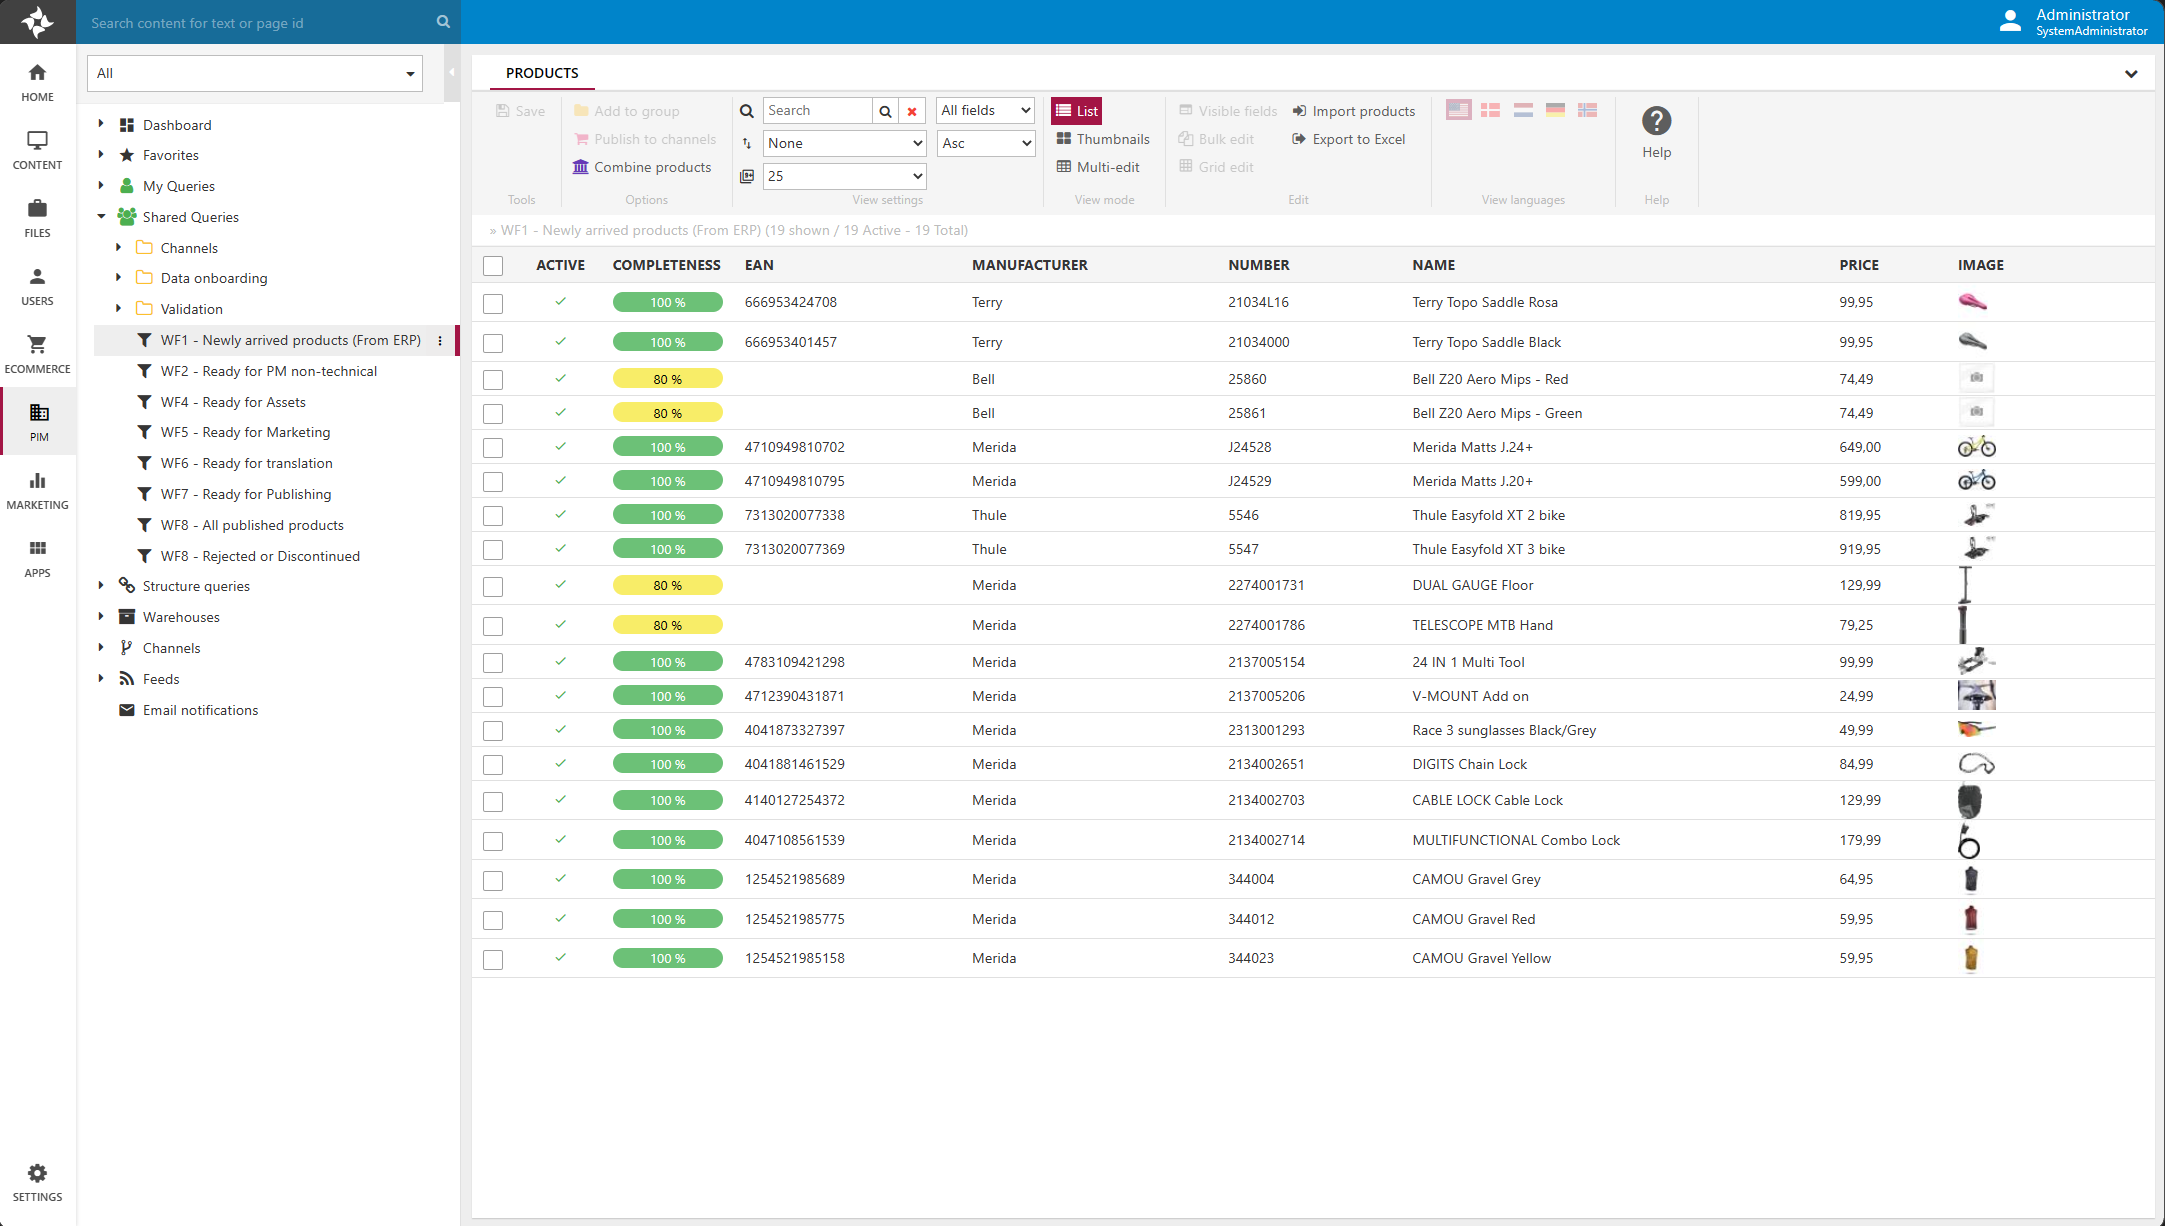Click Combine products option

642,167
